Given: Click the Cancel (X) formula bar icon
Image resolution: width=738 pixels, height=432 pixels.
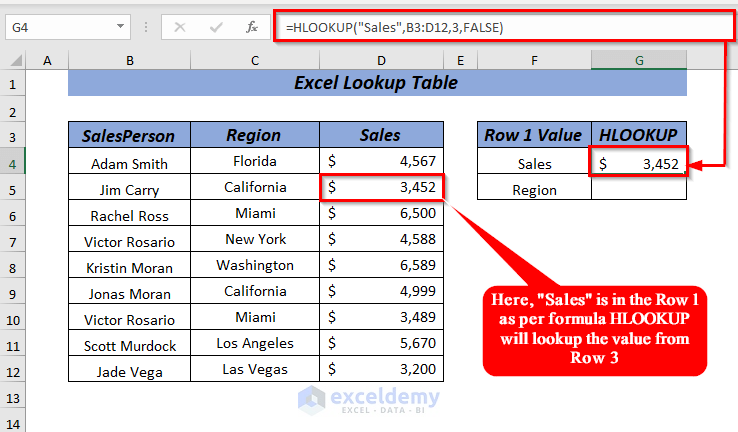Looking at the screenshot, I should coord(180,27).
